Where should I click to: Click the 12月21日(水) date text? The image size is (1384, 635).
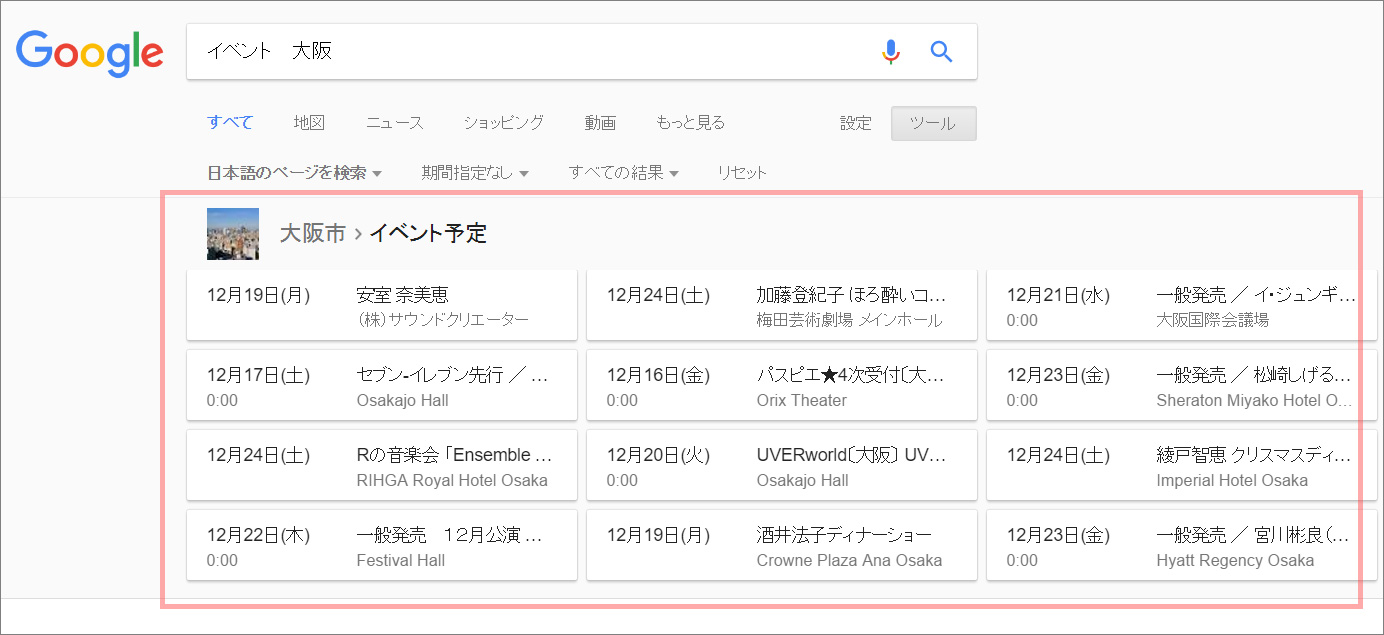tap(1058, 295)
